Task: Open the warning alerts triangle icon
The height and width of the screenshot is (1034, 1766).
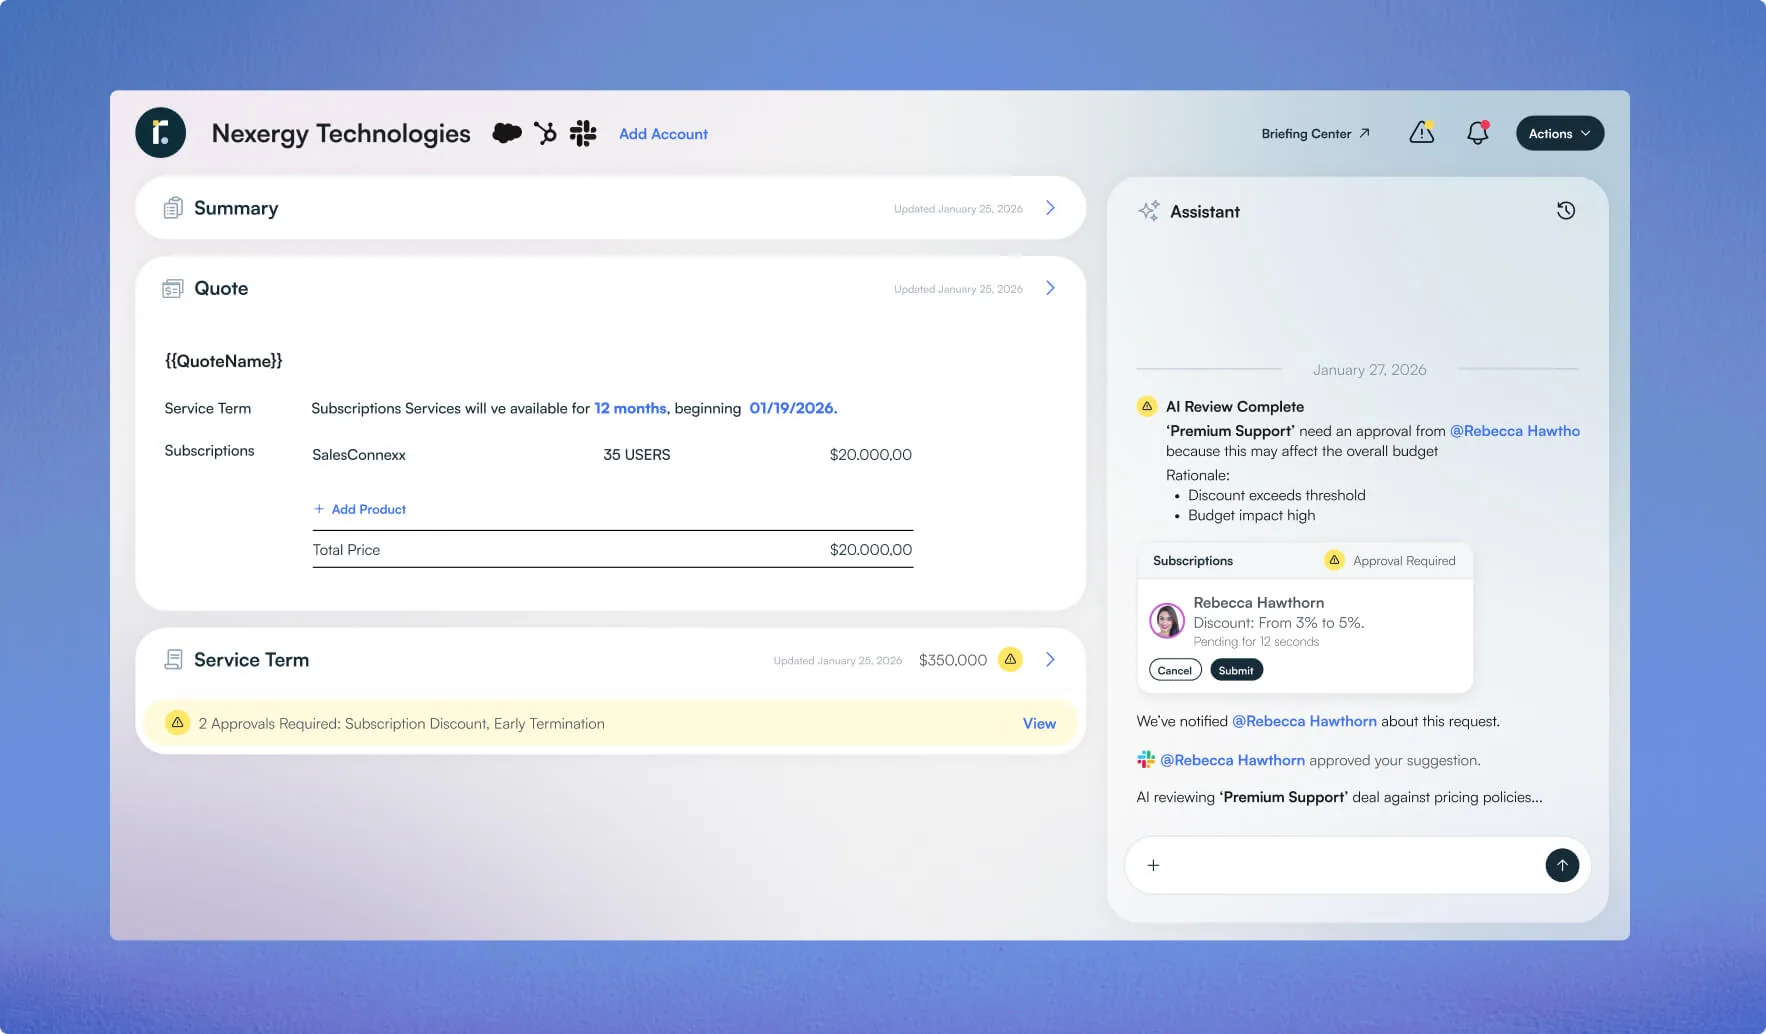Action: click(x=1422, y=132)
